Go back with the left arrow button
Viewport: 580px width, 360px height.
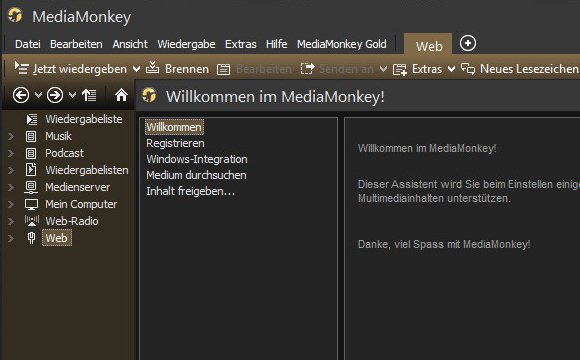tap(21, 95)
